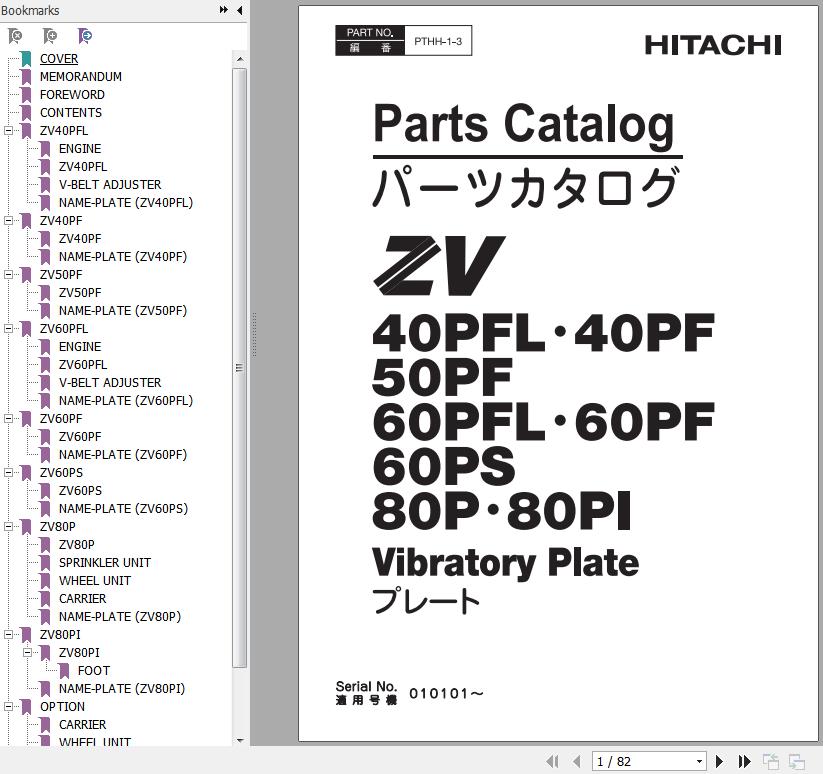Click the delete bookmark icon
The height and width of the screenshot is (774, 823).
[15, 36]
